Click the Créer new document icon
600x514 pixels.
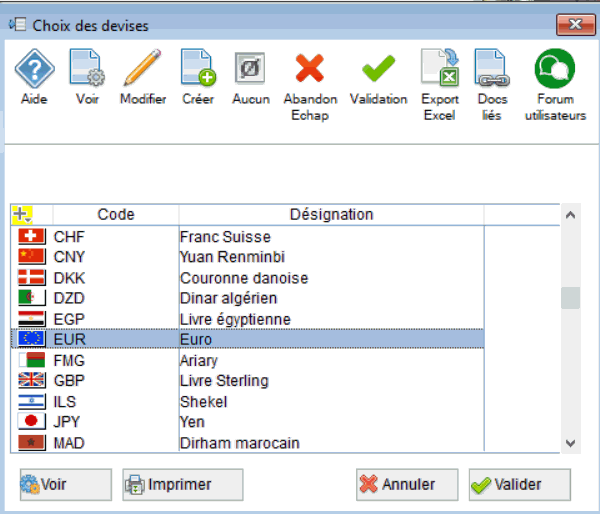[198, 67]
